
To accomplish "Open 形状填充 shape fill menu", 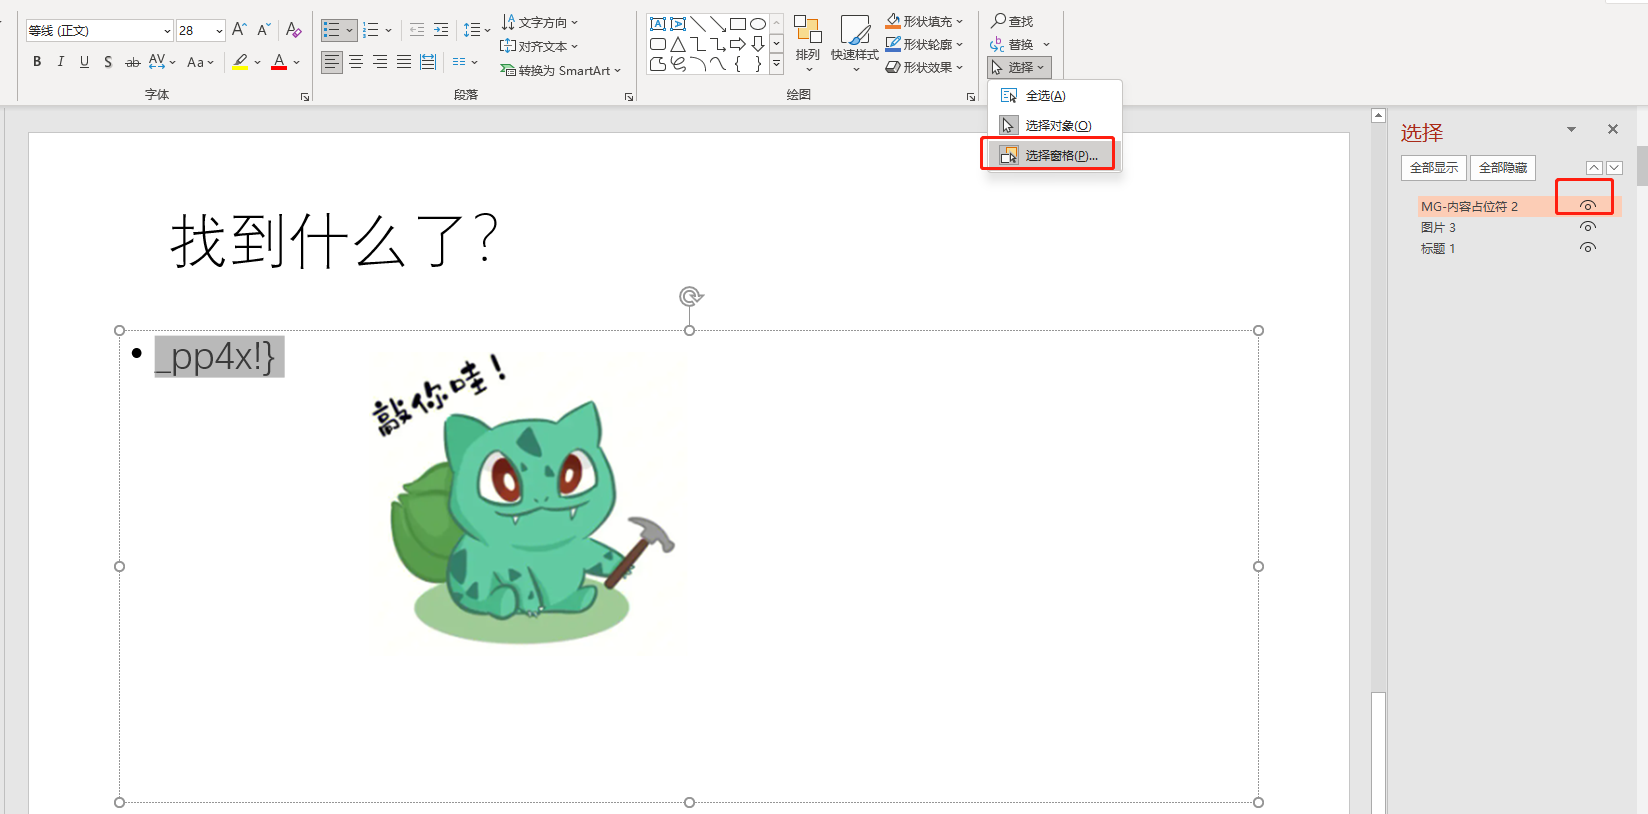I will point(925,21).
